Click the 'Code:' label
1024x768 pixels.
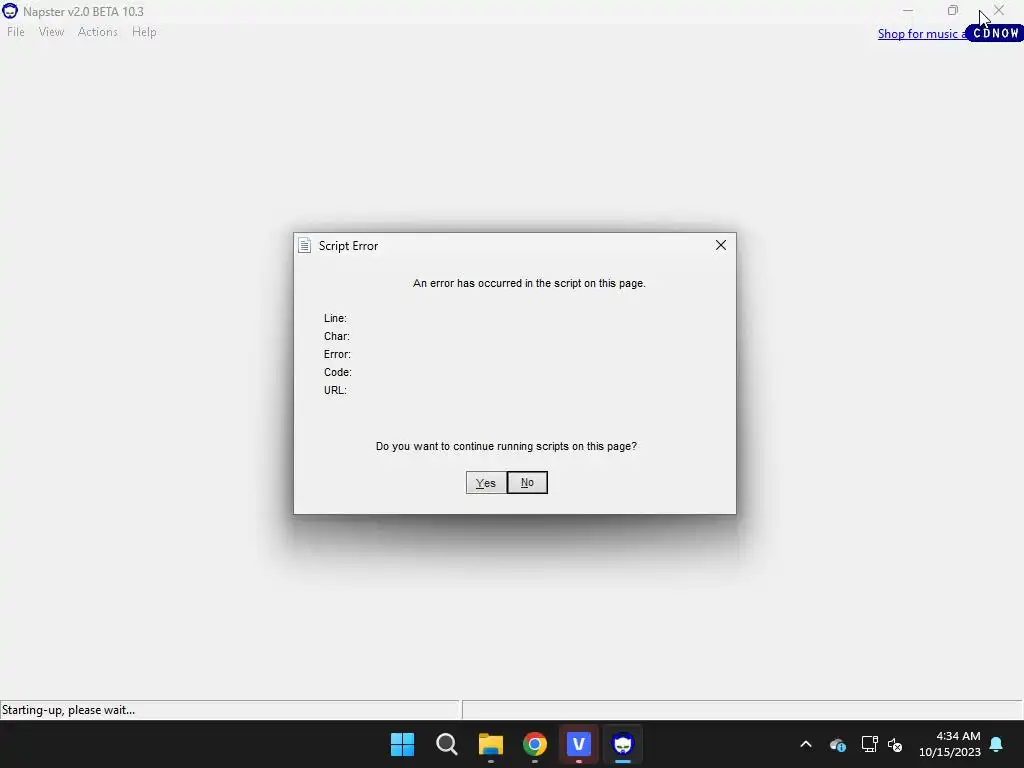click(x=338, y=372)
